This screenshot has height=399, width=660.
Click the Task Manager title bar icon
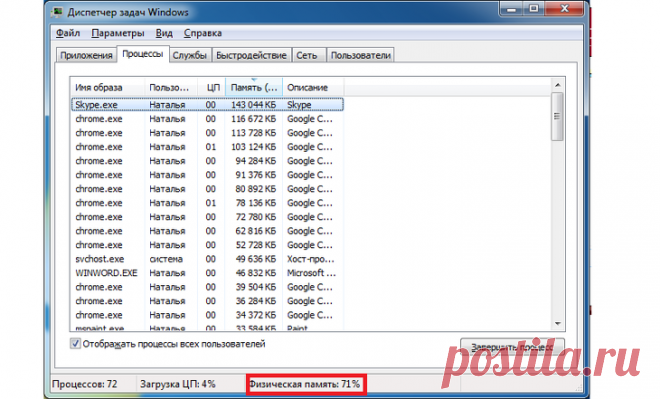click(x=57, y=12)
